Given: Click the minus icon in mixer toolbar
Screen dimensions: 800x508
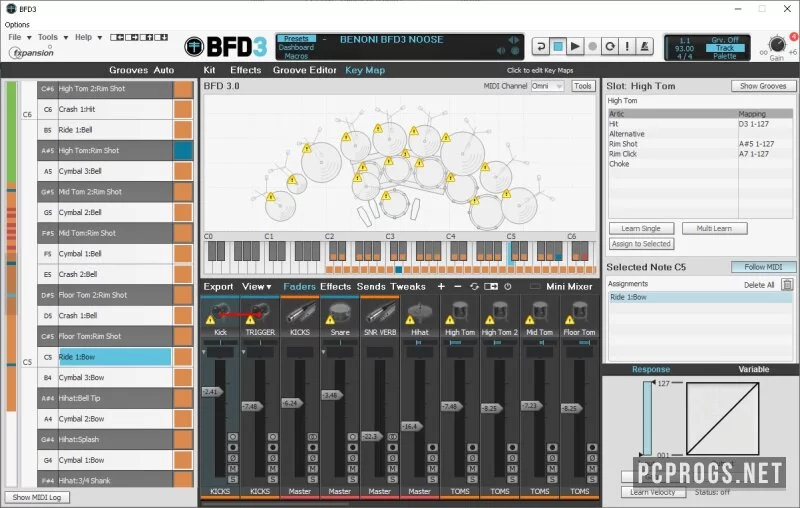Looking at the screenshot, I should [x=457, y=287].
